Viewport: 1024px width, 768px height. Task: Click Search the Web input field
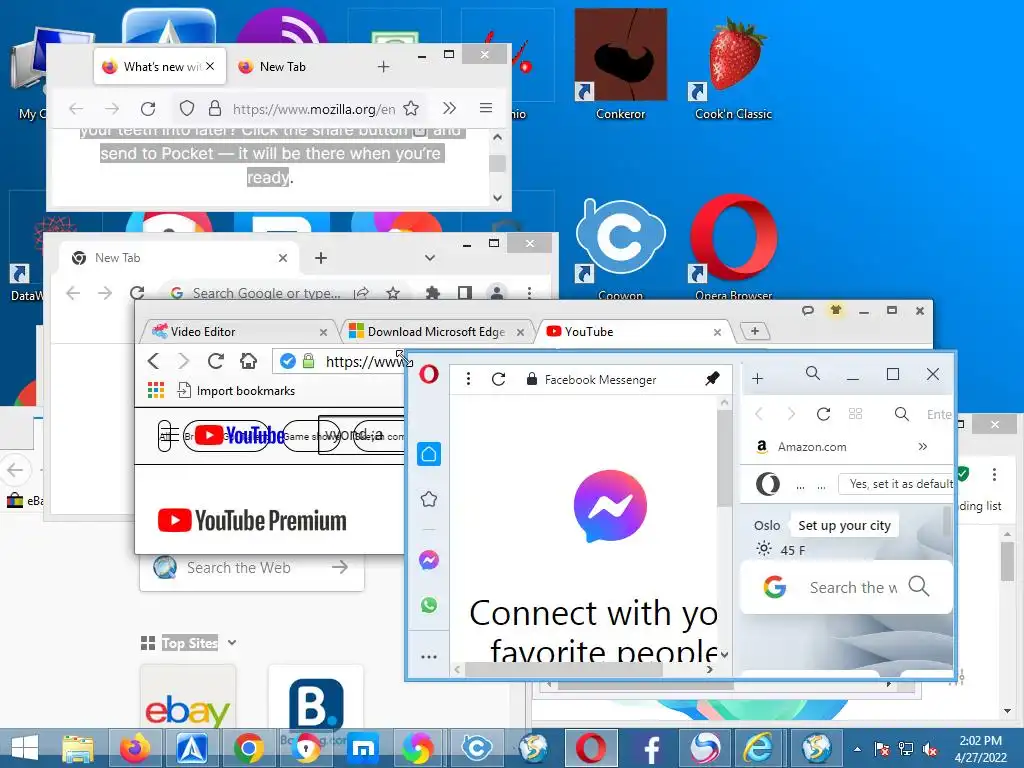251,568
